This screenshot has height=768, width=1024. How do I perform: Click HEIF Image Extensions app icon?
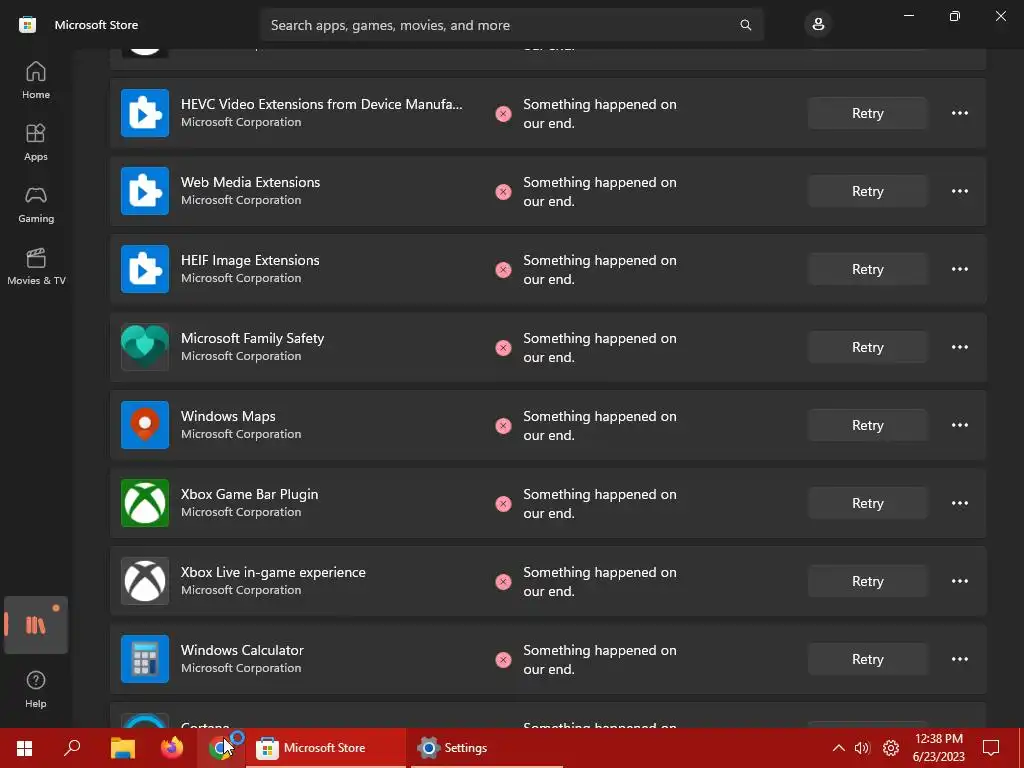(145, 269)
